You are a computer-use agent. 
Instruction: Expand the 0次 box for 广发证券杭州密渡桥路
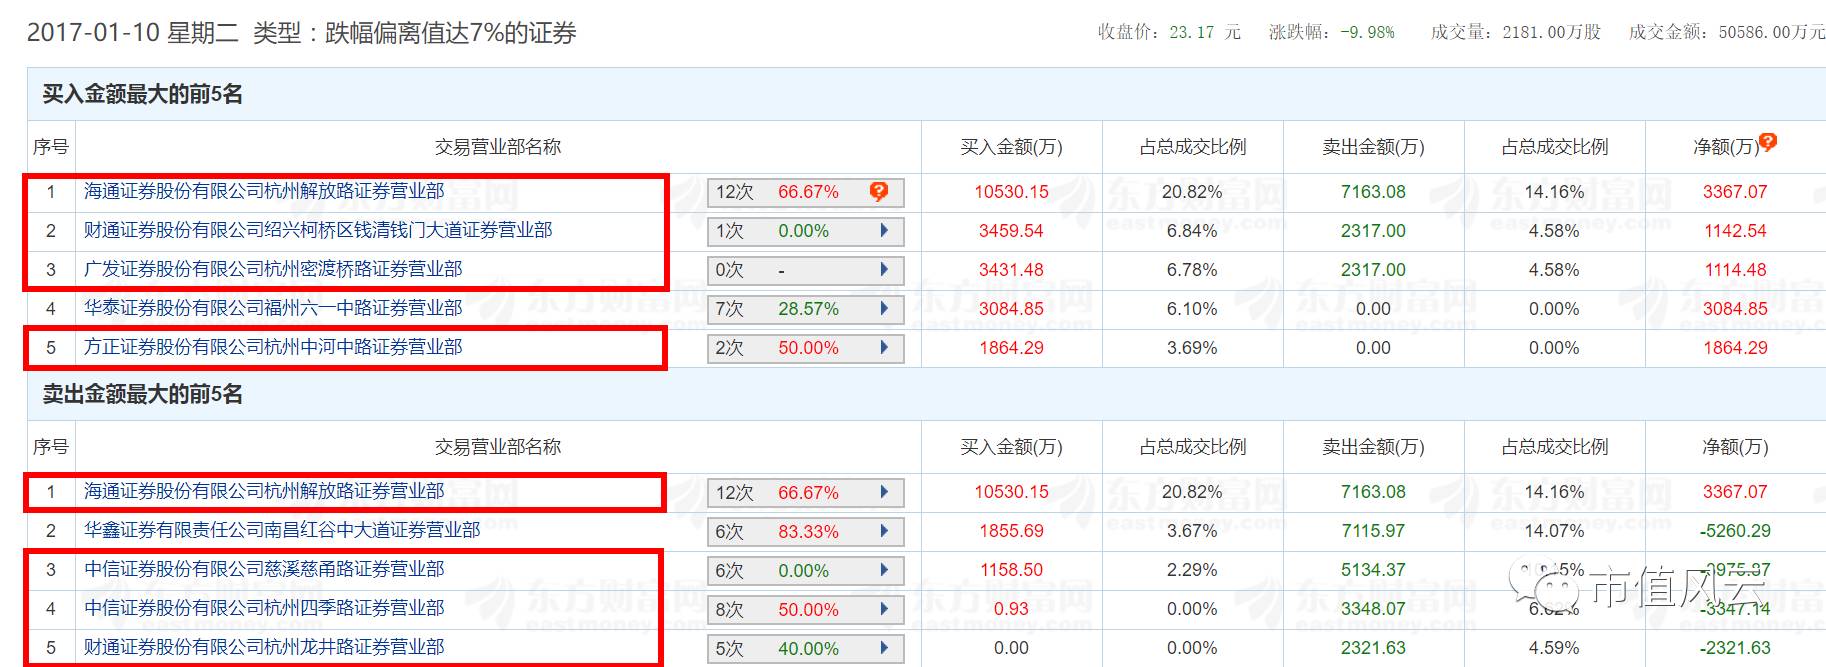(805, 270)
